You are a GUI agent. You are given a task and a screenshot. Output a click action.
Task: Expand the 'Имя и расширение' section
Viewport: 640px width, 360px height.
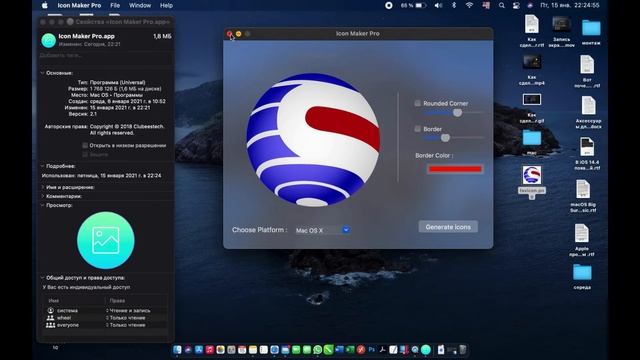(x=42, y=187)
